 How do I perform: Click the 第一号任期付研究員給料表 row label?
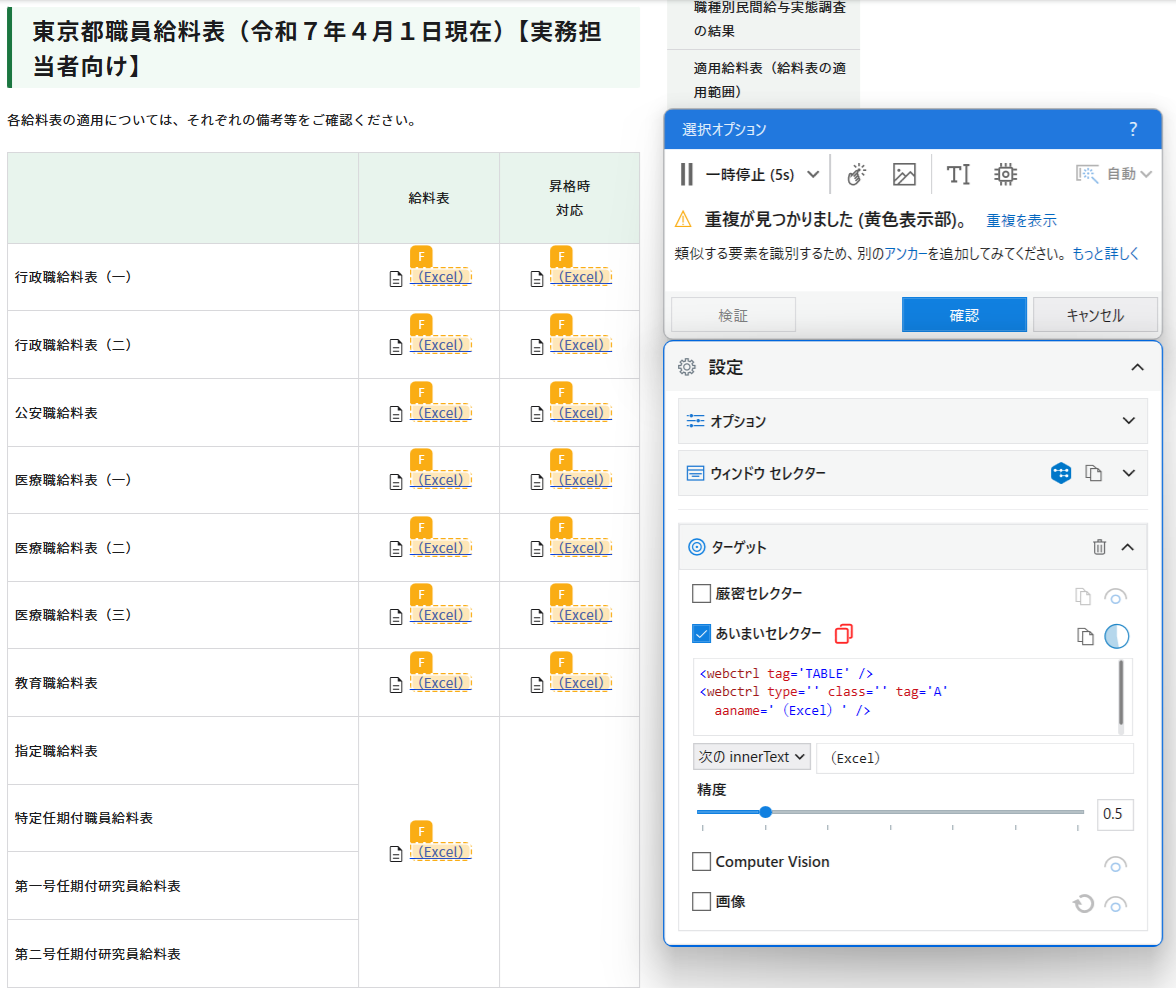(x=98, y=886)
